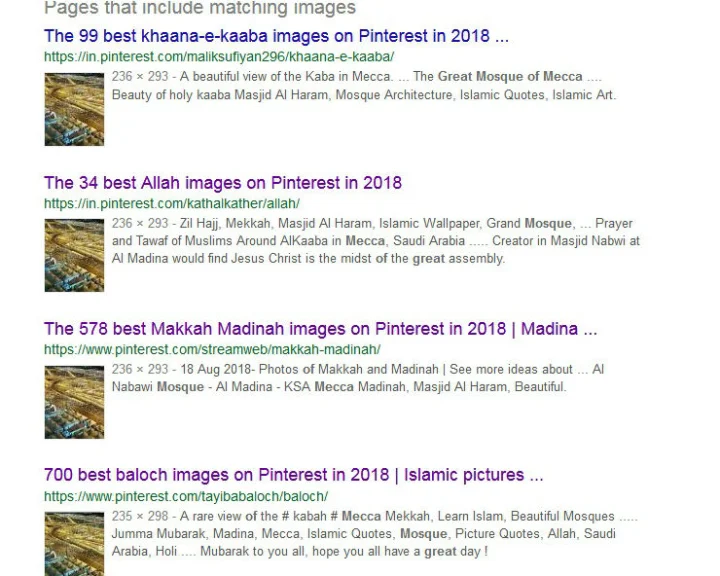Click the streamweb/makkah-madinah Pinterest URL
The image size is (720, 576).
click(x=212, y=350)
